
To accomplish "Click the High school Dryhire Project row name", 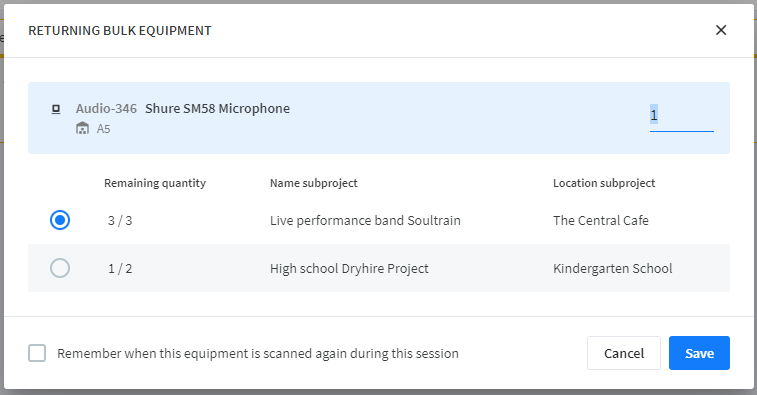I will [349, 268].
